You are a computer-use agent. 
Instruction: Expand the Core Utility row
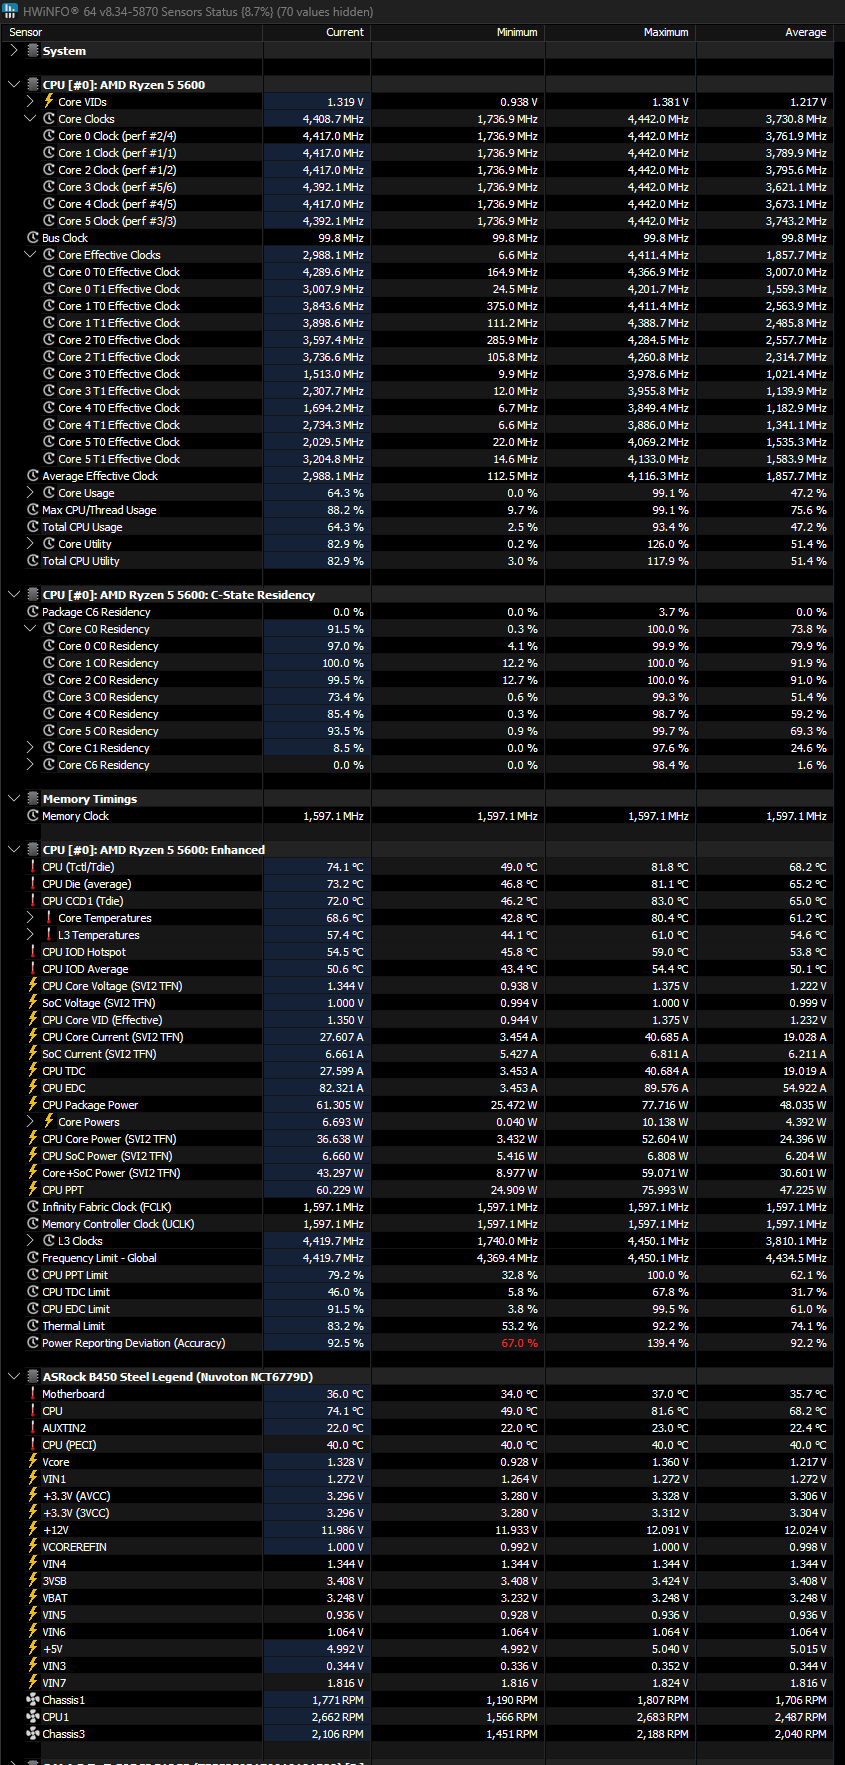point(30,543)
